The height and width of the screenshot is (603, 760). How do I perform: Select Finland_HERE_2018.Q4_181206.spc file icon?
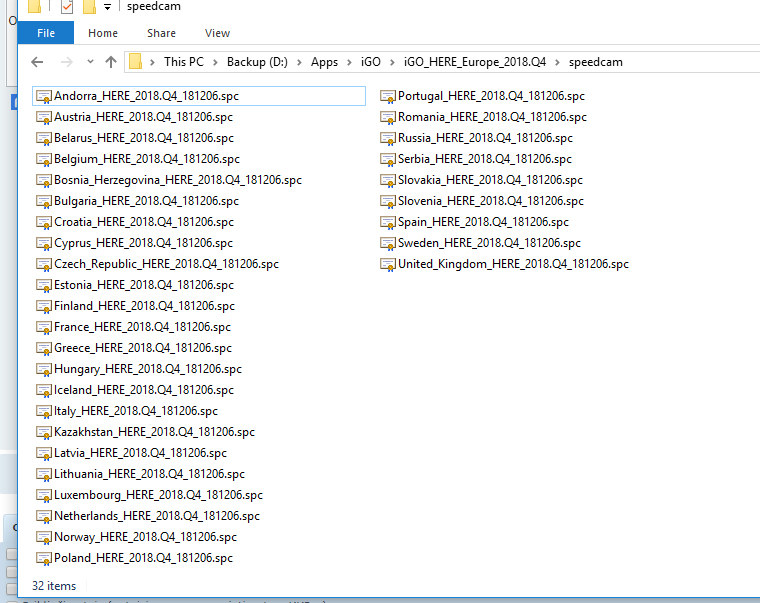(44, 306)
